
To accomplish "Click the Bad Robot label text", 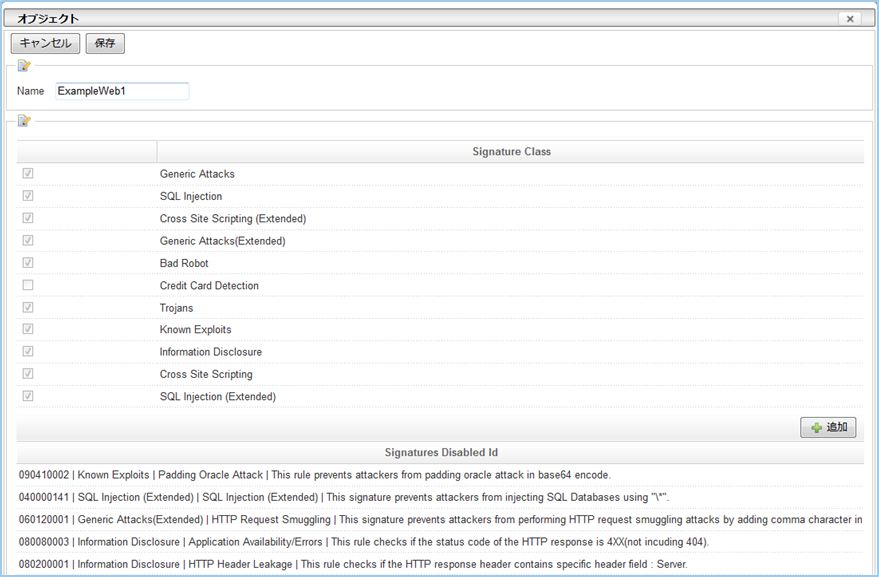I will [x=184, y=263].
